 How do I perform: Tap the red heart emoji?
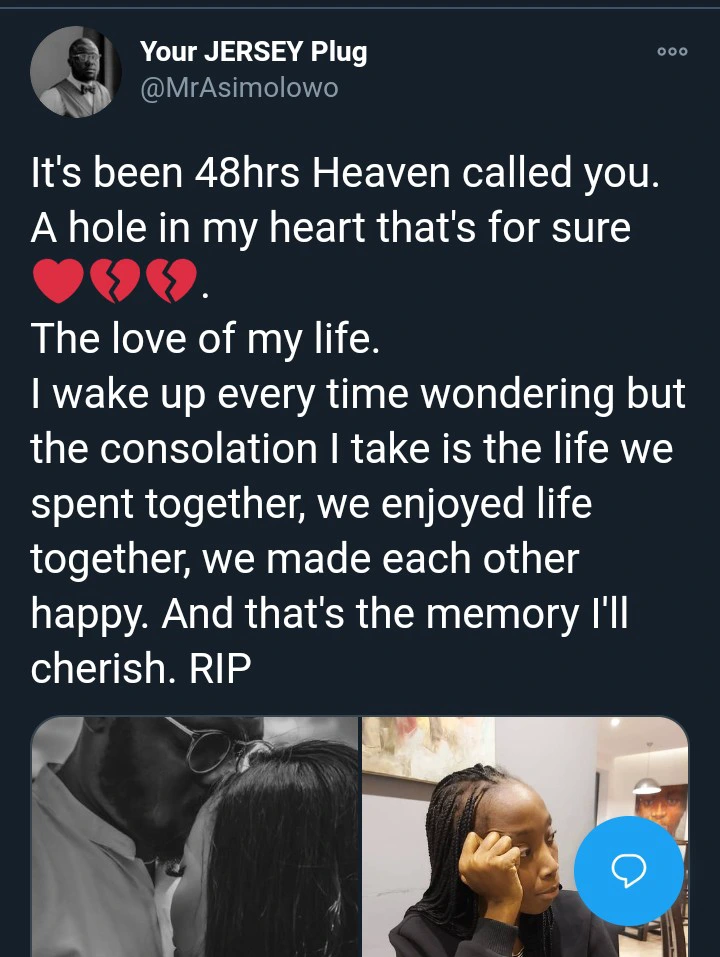57,281
